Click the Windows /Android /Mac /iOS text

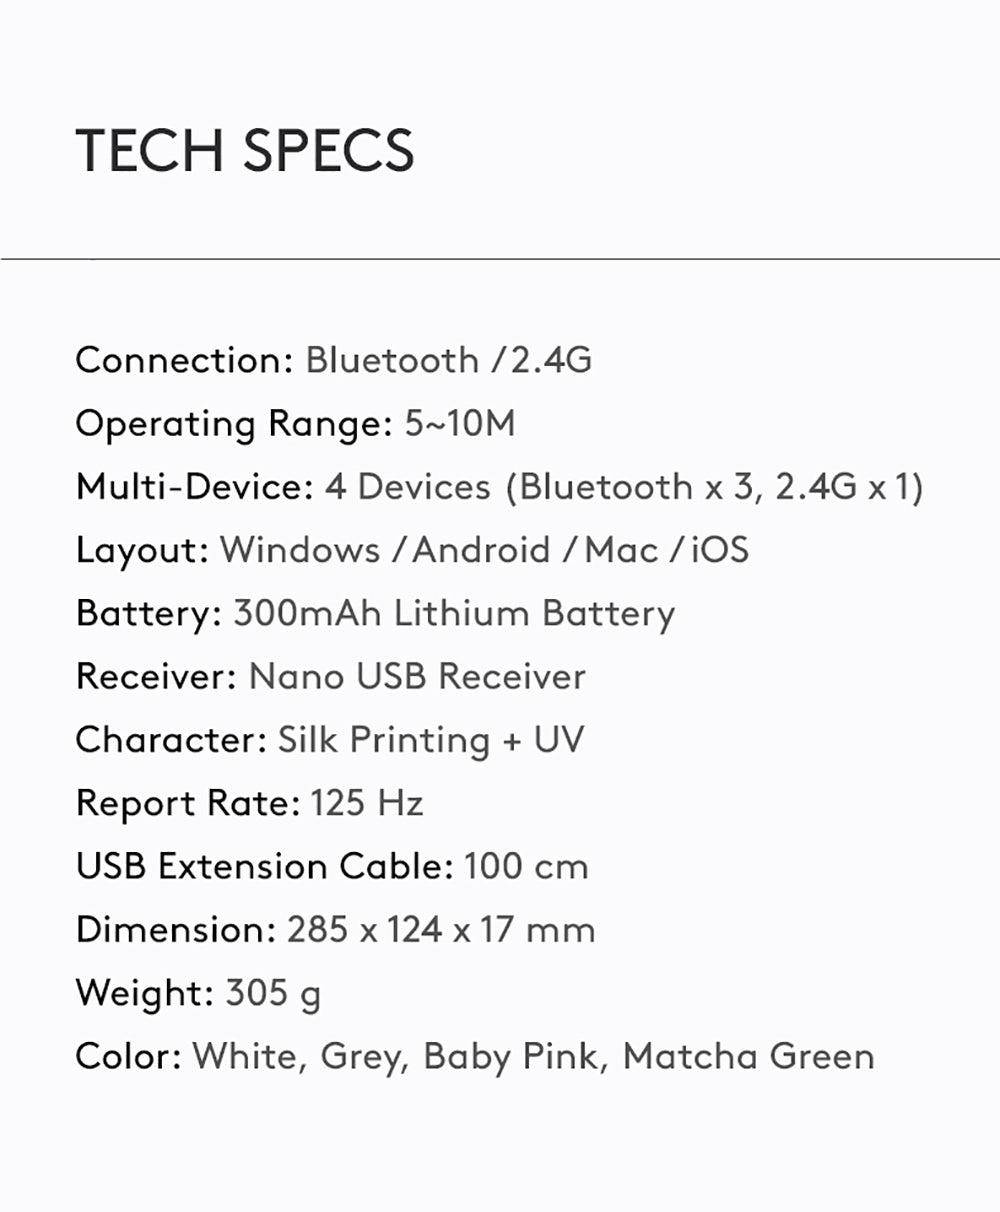(485, 550)
